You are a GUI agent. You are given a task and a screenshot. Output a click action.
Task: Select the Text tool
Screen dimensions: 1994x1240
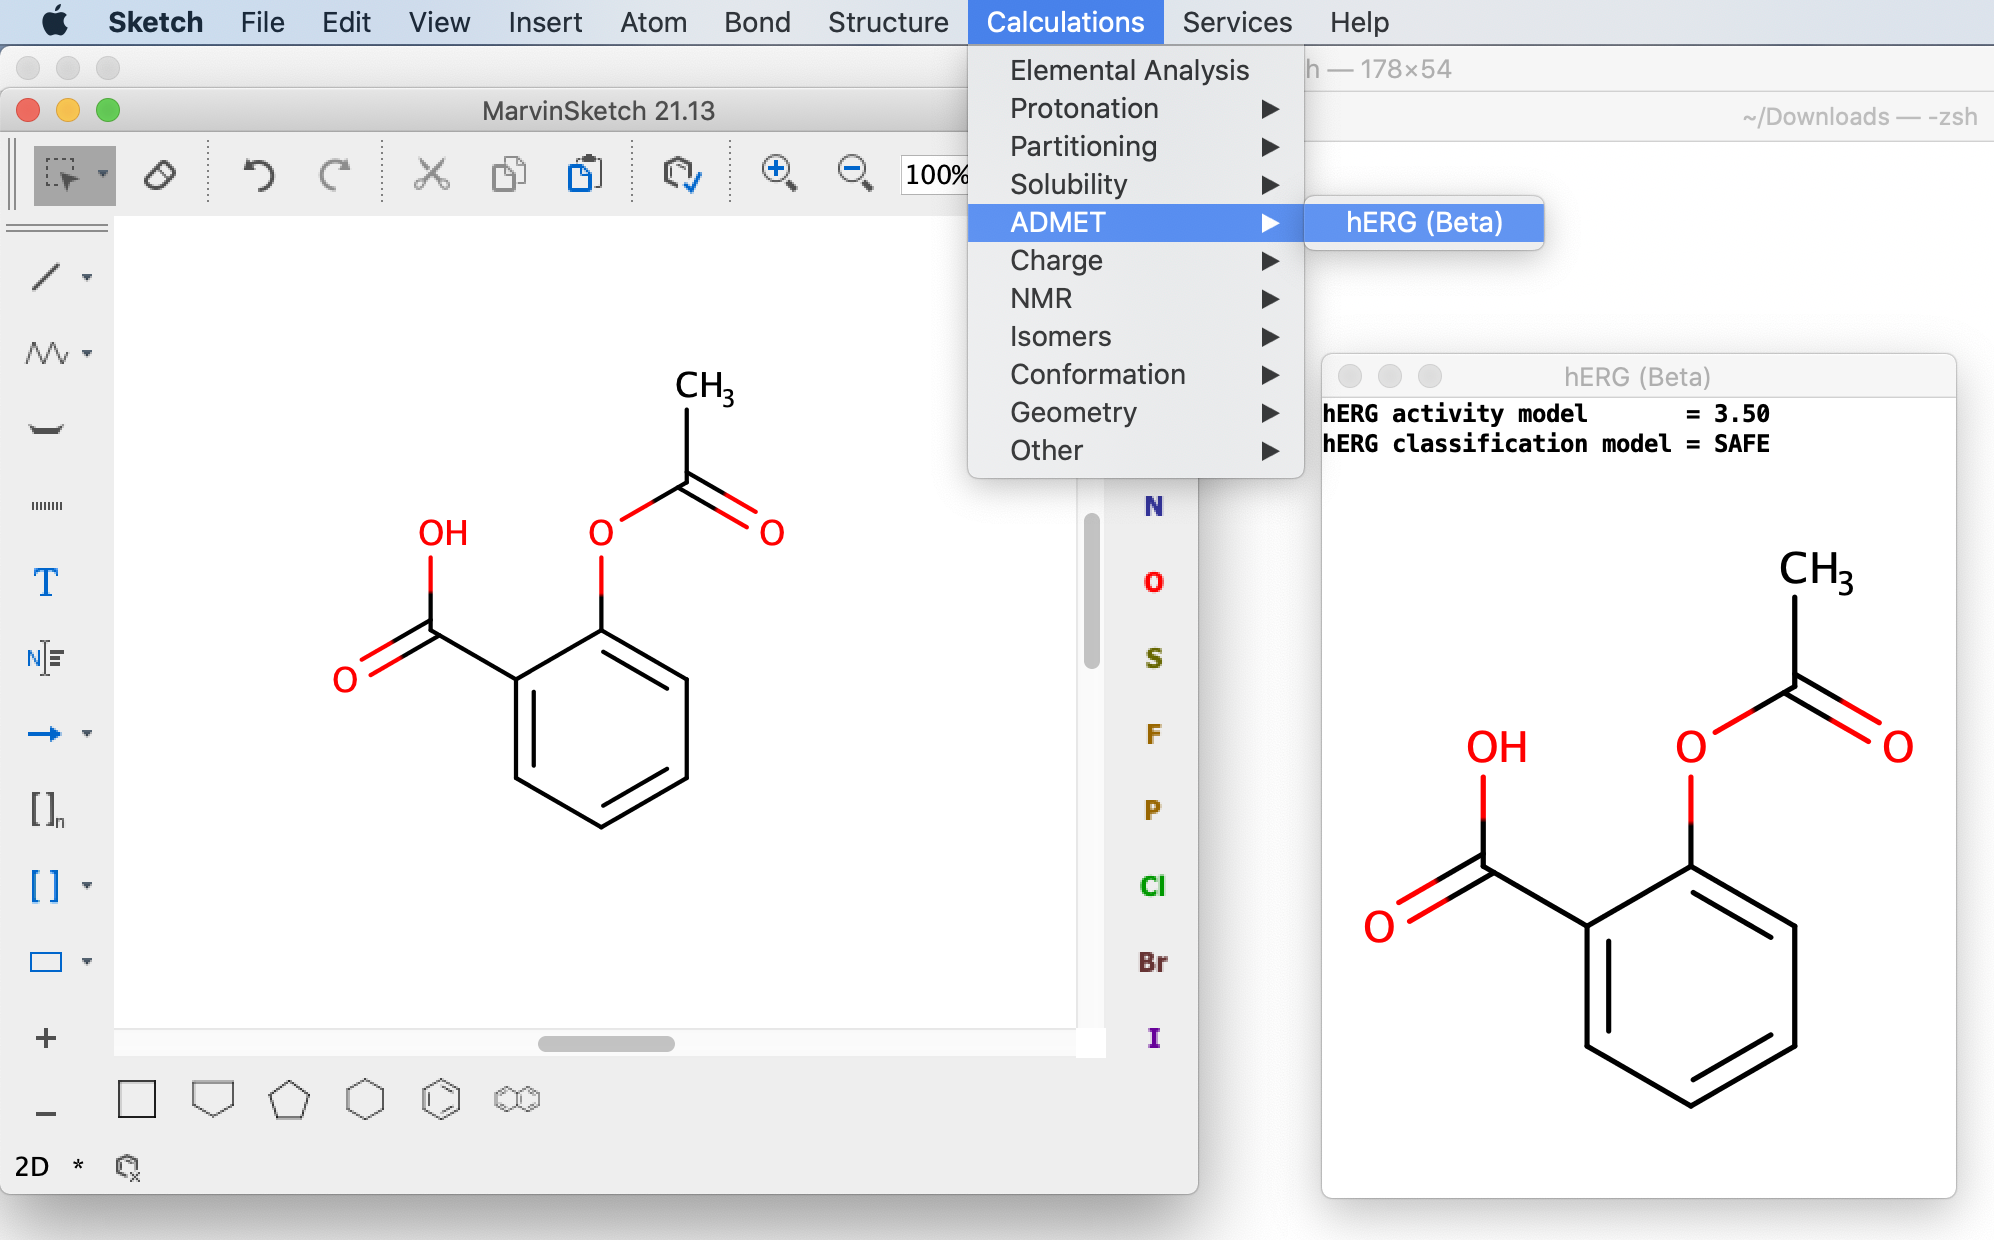[x=45, y=582]
